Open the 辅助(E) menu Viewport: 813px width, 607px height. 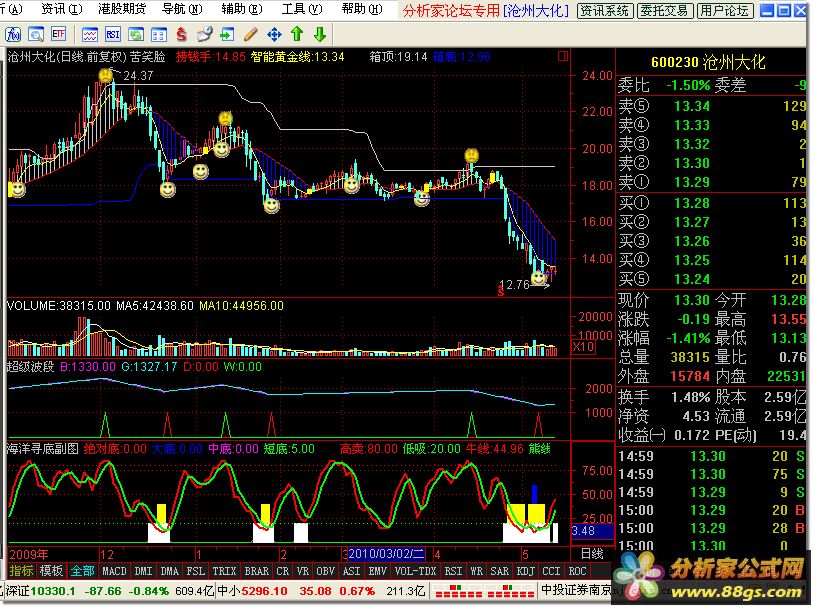(242, 9)
